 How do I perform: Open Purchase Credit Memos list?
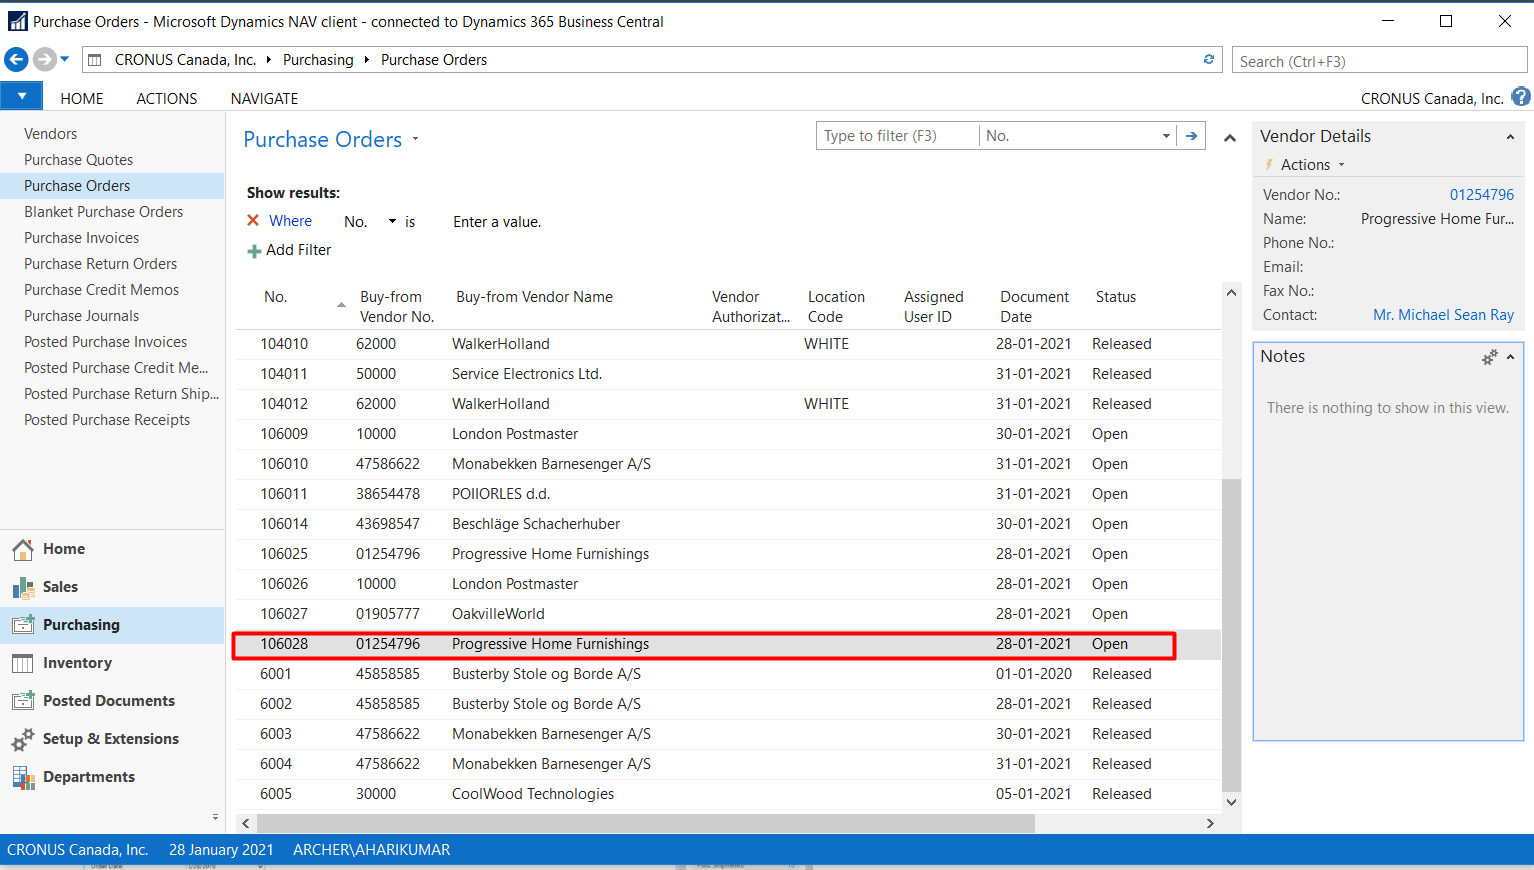(x=102, y=290)
